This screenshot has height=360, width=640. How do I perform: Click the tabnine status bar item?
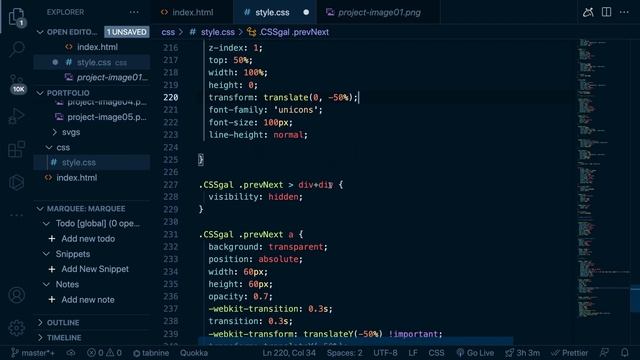[x=151, y=353]
